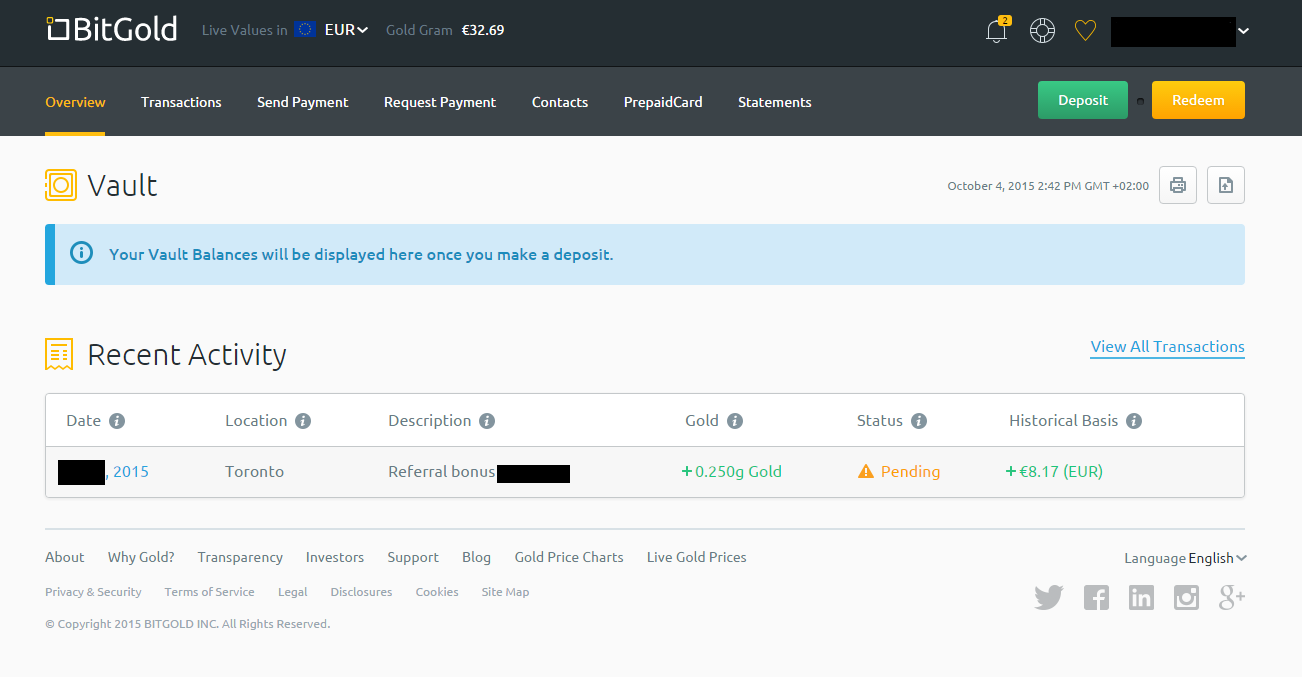Image resolution: width=1302 pixels, height=677 pixels.
Task: Open Privacy & Security link
Action: click(93, 592)
